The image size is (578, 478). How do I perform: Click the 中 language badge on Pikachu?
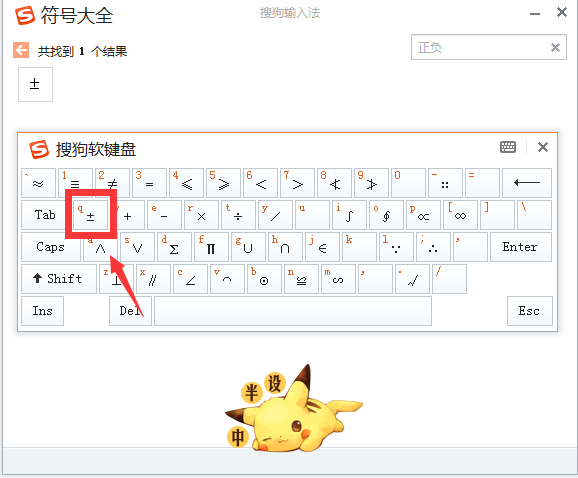pos(238,437)
